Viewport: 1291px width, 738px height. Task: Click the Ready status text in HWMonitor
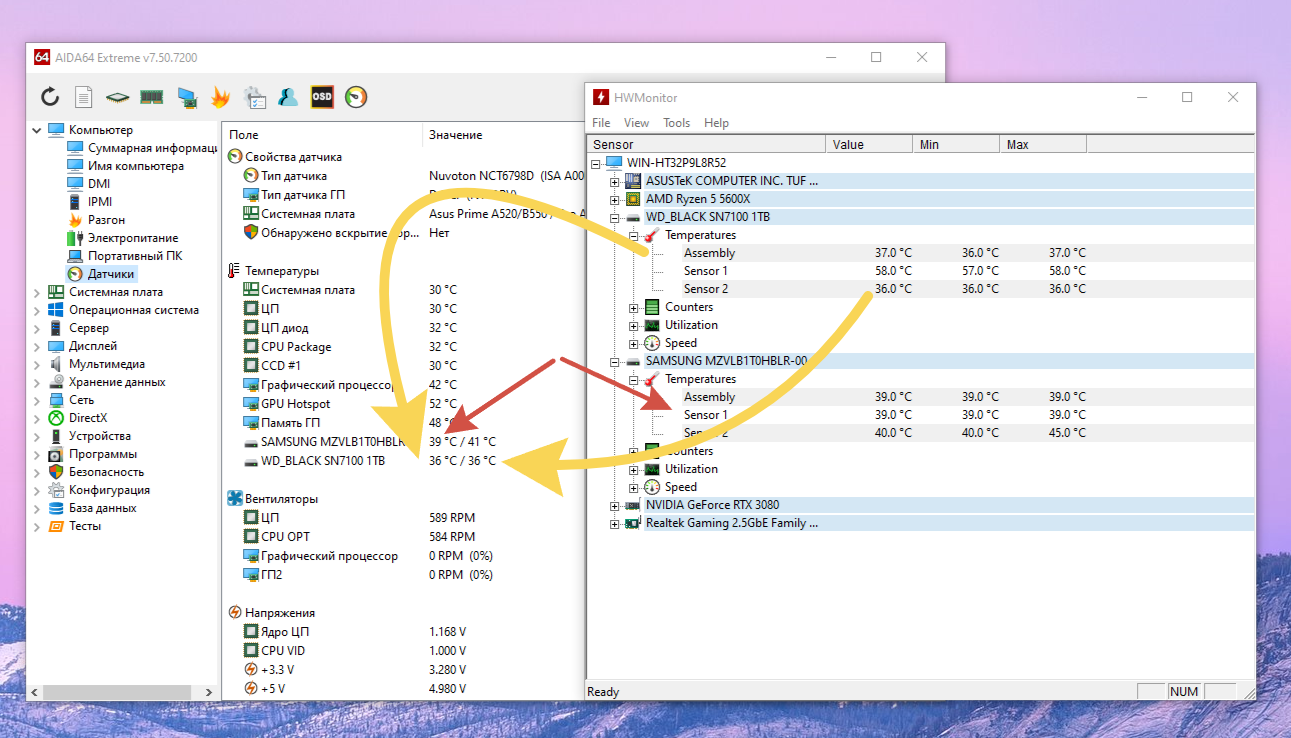603,692
